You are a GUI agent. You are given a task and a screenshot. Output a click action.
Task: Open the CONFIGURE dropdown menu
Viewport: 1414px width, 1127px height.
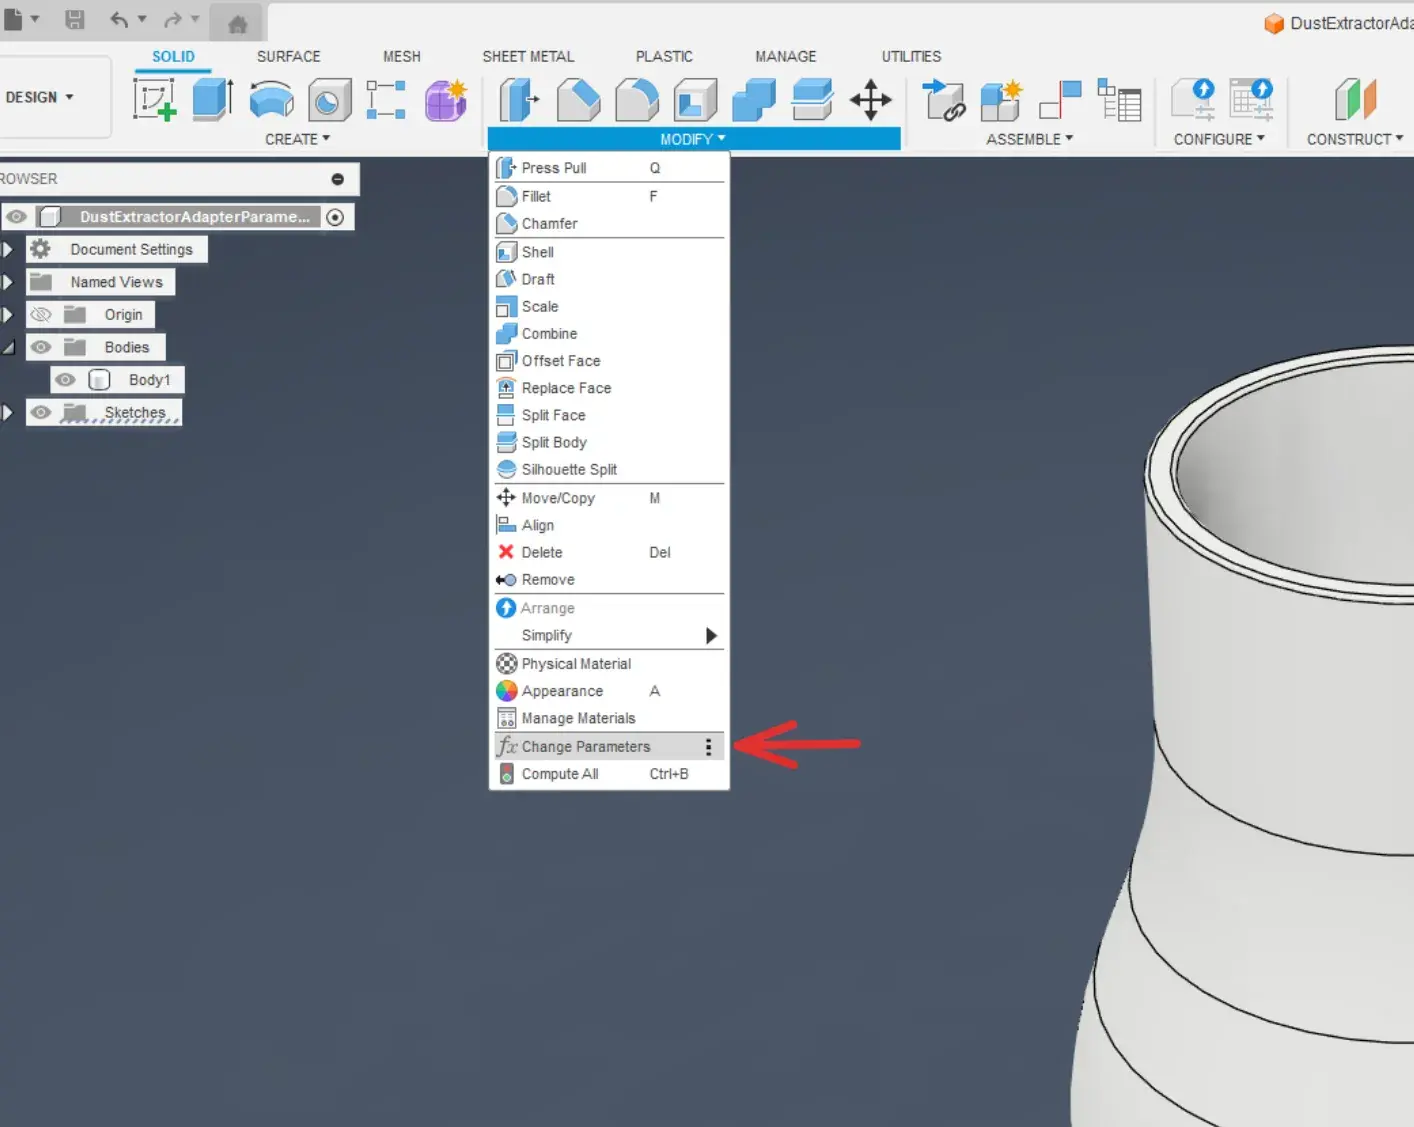coord(1219,139)
